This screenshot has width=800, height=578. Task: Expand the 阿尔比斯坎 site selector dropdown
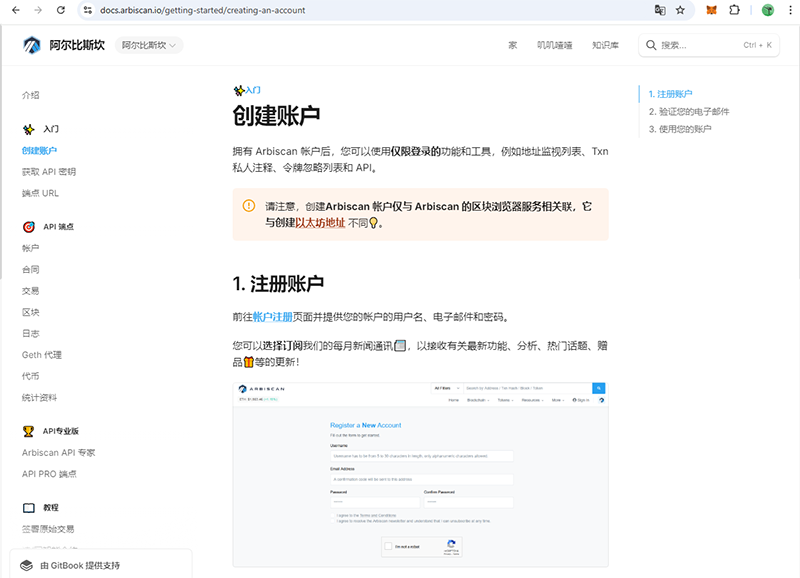tap(149, 45)
